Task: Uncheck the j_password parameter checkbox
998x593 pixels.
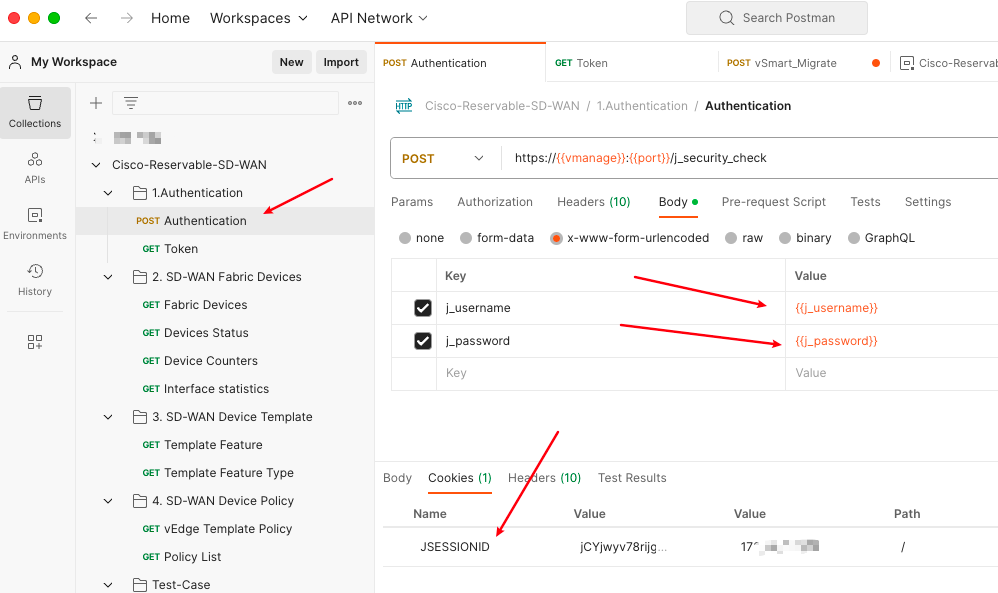Action: [x=423, y=341]
